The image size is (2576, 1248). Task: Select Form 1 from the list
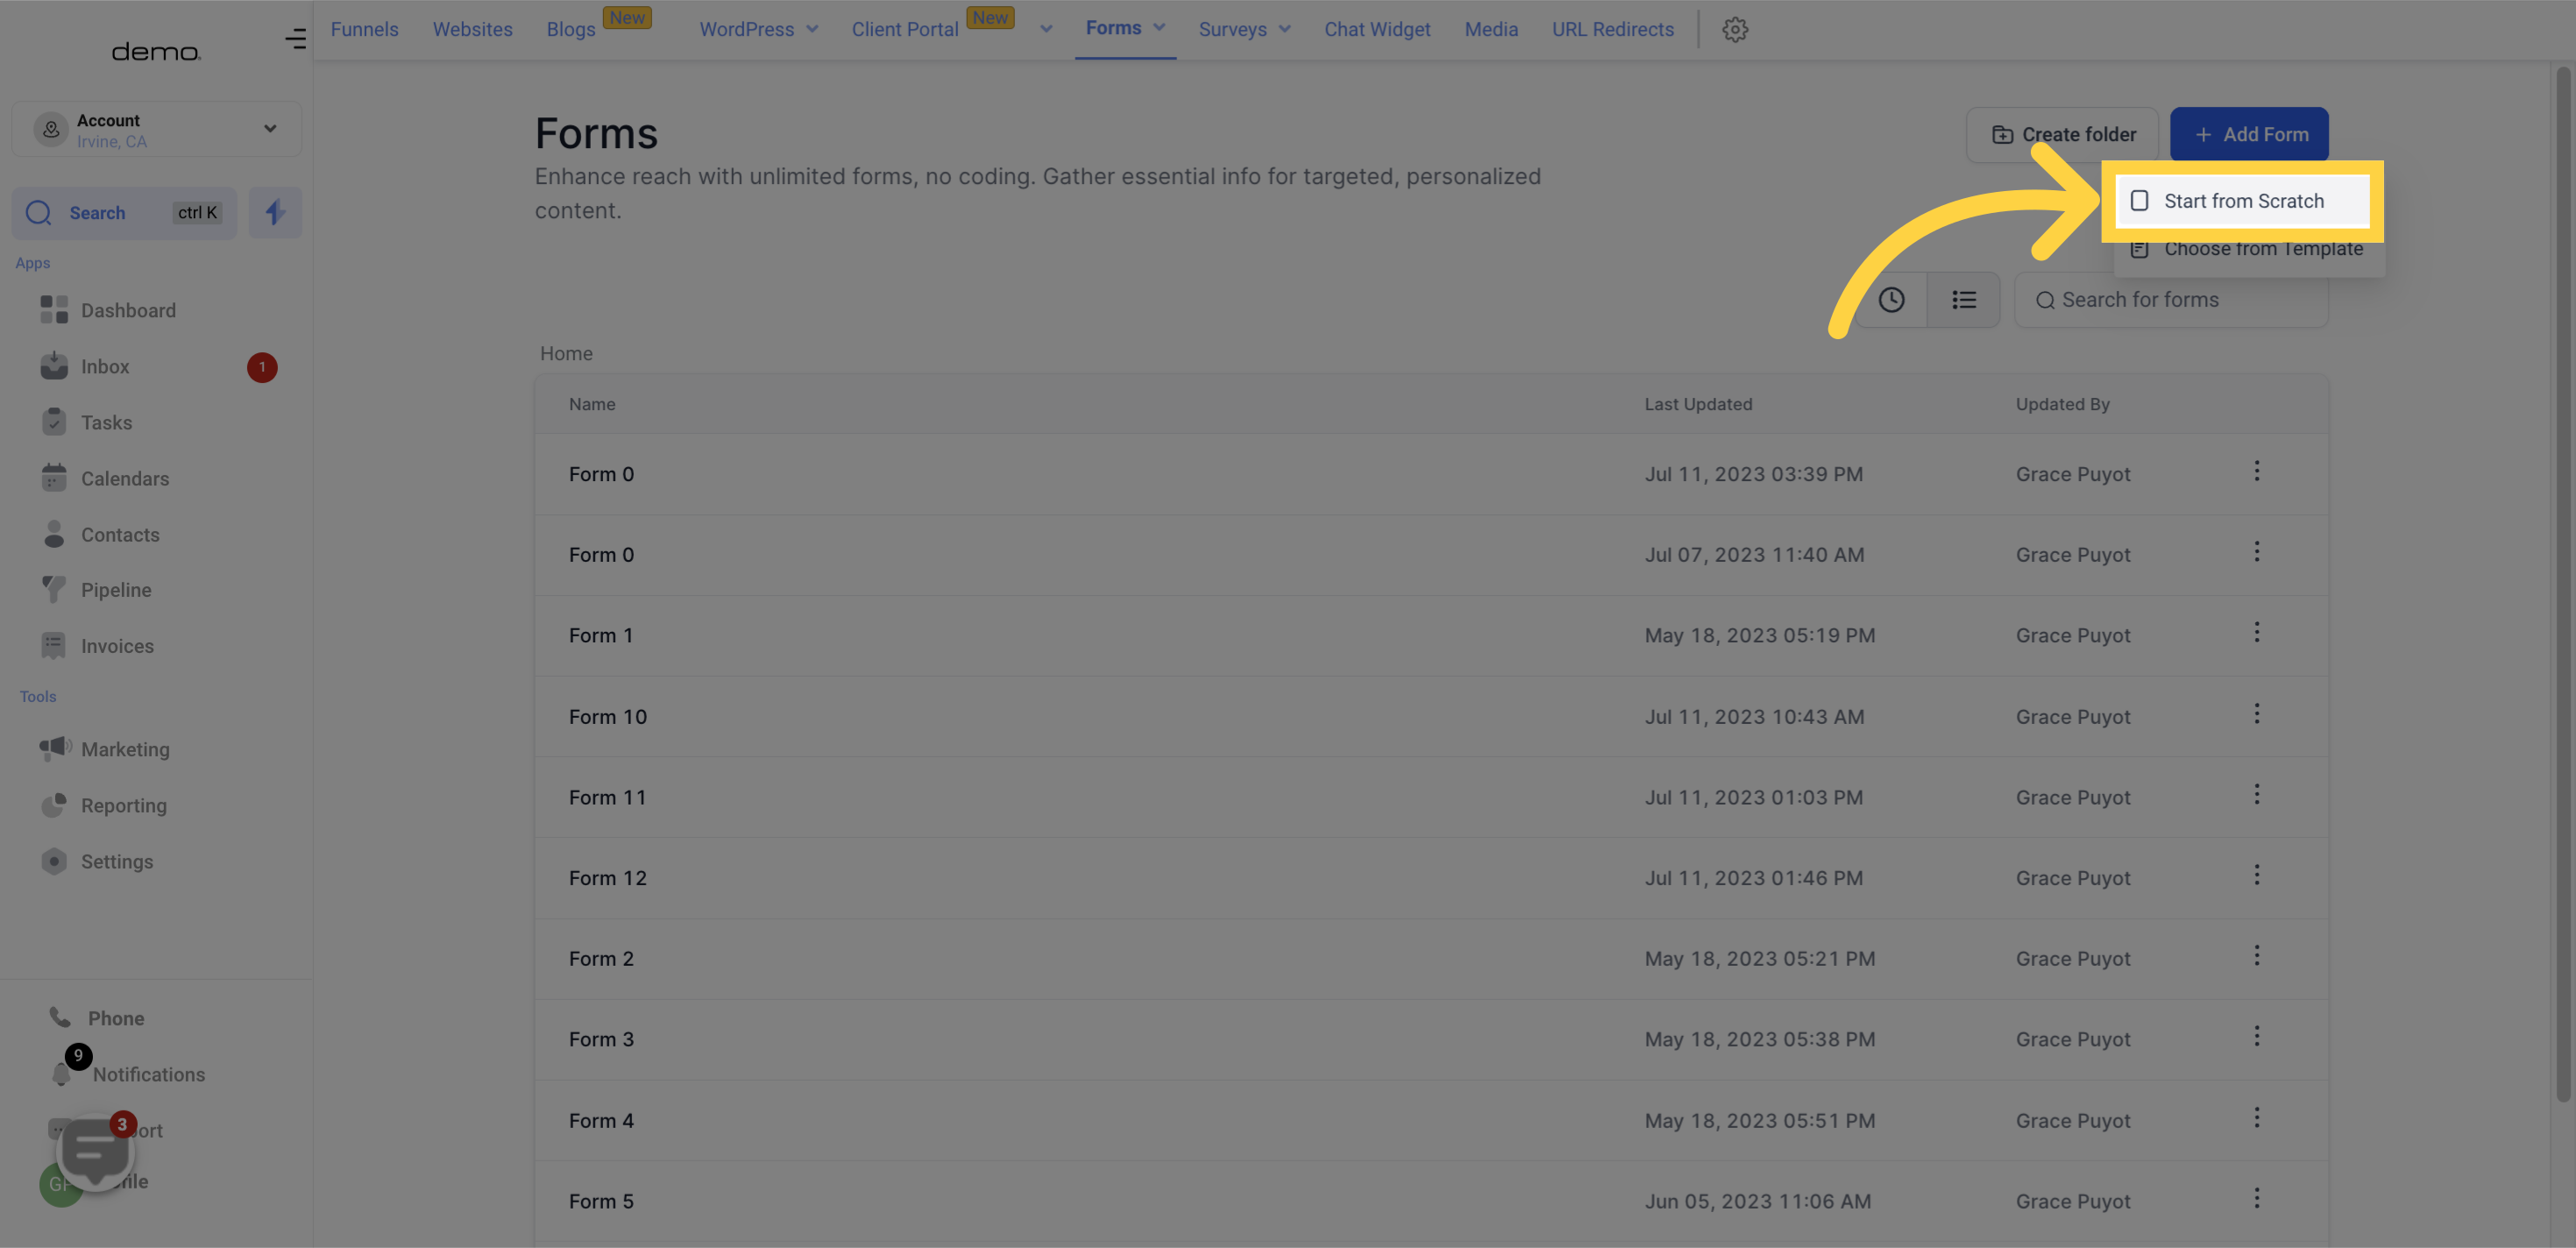(x=601, y=634)
